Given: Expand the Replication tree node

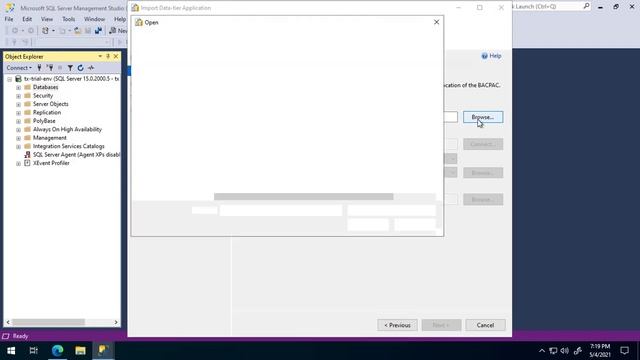Looking at the screenshot, I should pos(18,113).
